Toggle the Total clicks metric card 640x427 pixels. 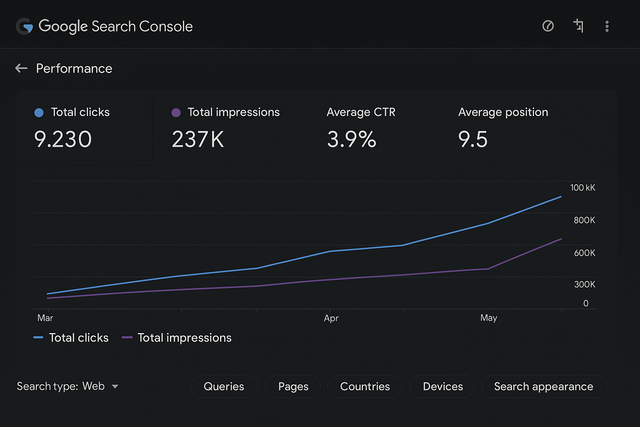pos(84,127)
